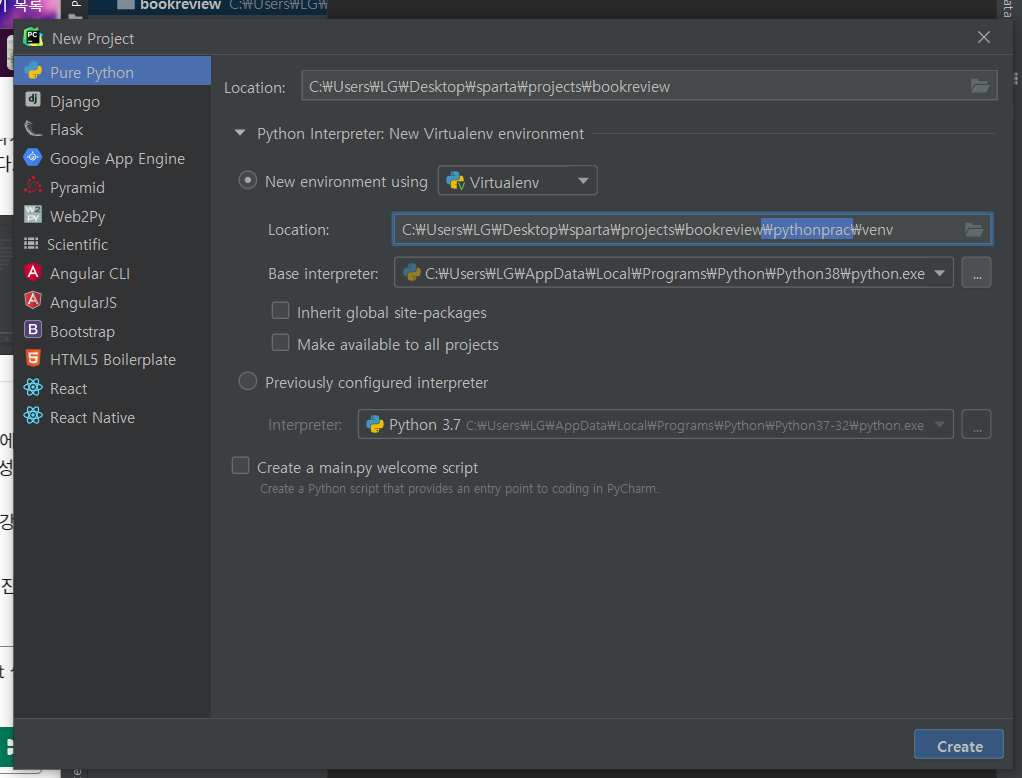Click the Bootstrap B icon
This screenshot has width=1022, height=778.
pos(33,329)
